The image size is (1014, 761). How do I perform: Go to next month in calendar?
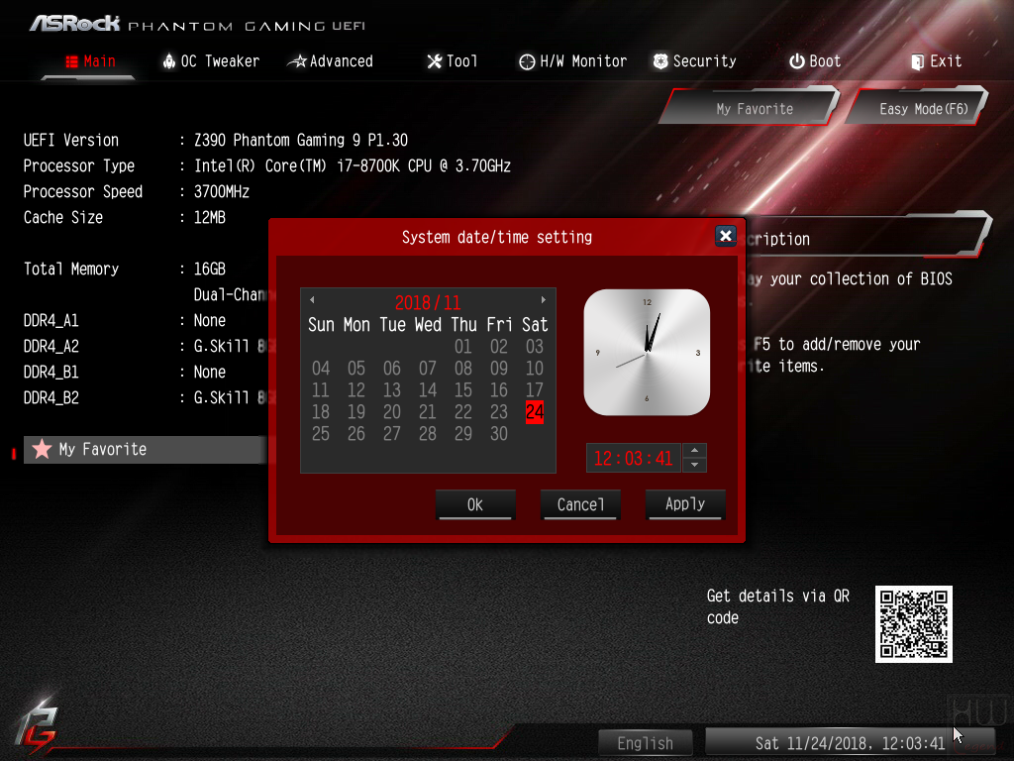[x=543, y=300]
